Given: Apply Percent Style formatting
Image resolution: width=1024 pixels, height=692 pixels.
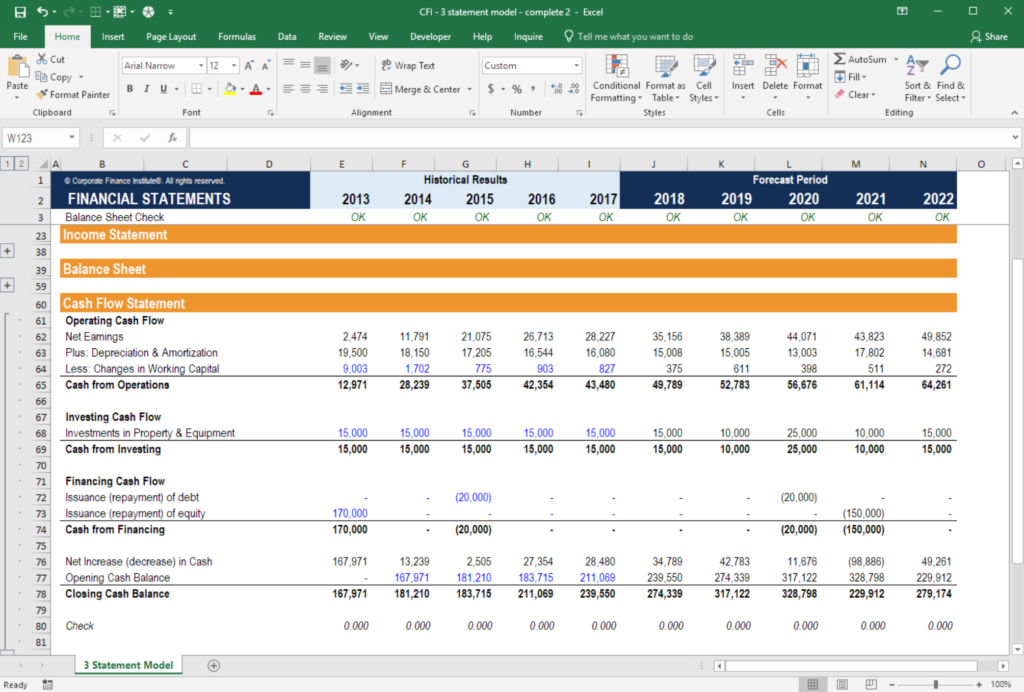Looking at the screenshot, I should click(517, 89).
